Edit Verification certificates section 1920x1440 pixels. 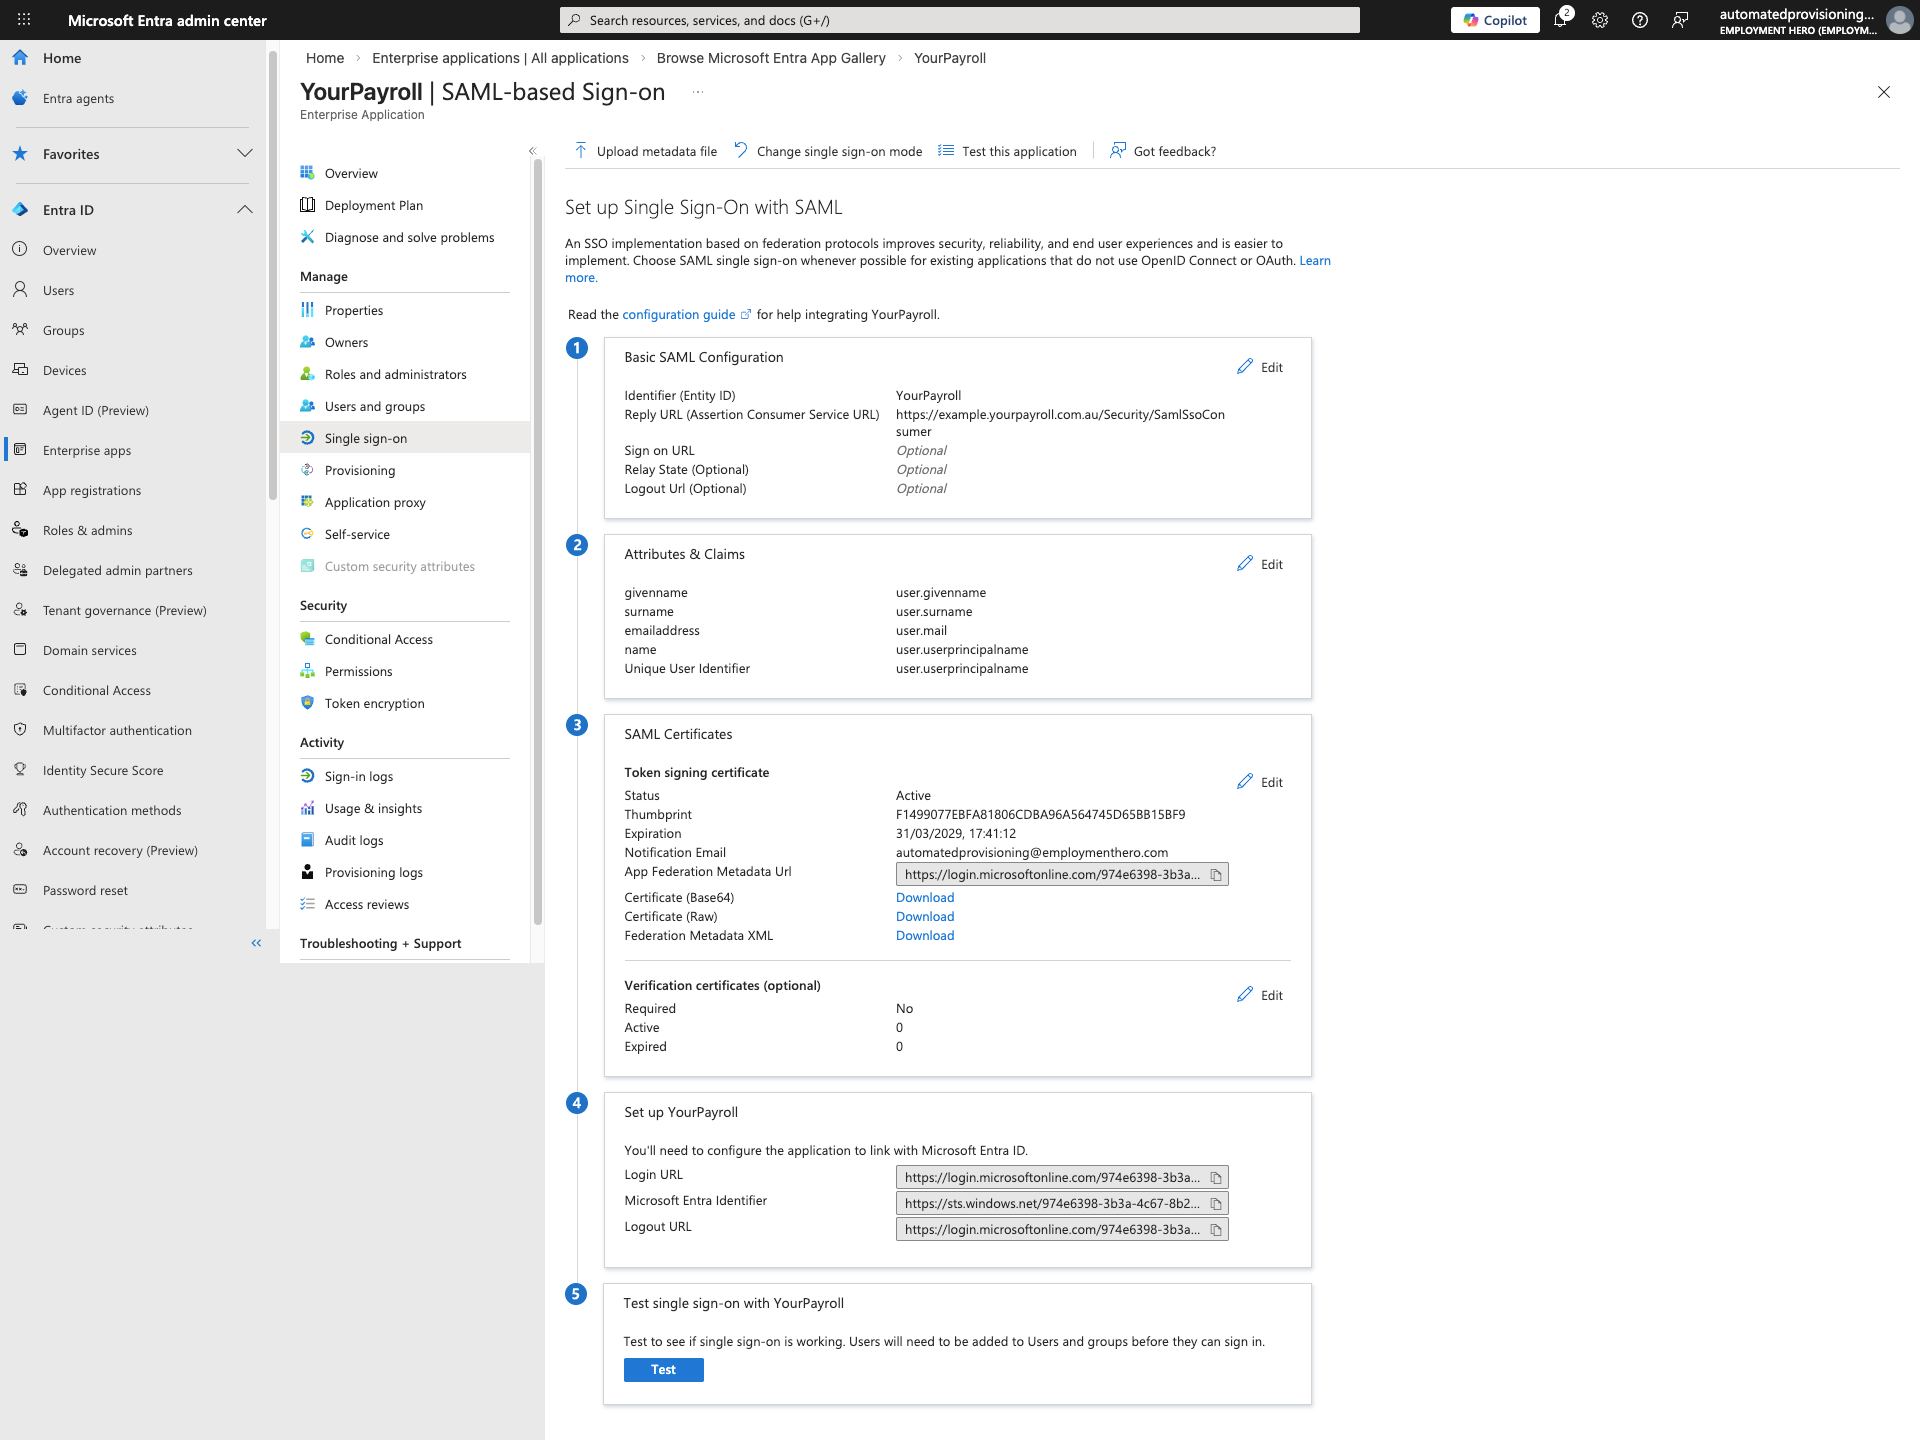pyautogui.click(x=1260, y=995)
